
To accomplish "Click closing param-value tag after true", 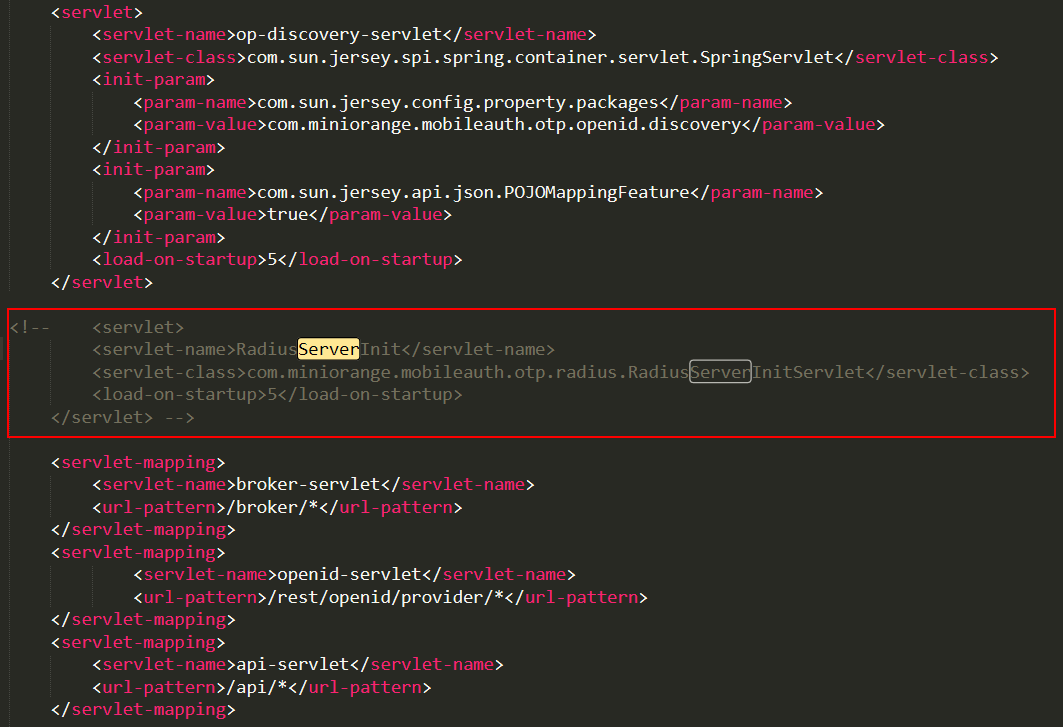I will point(380,215).
